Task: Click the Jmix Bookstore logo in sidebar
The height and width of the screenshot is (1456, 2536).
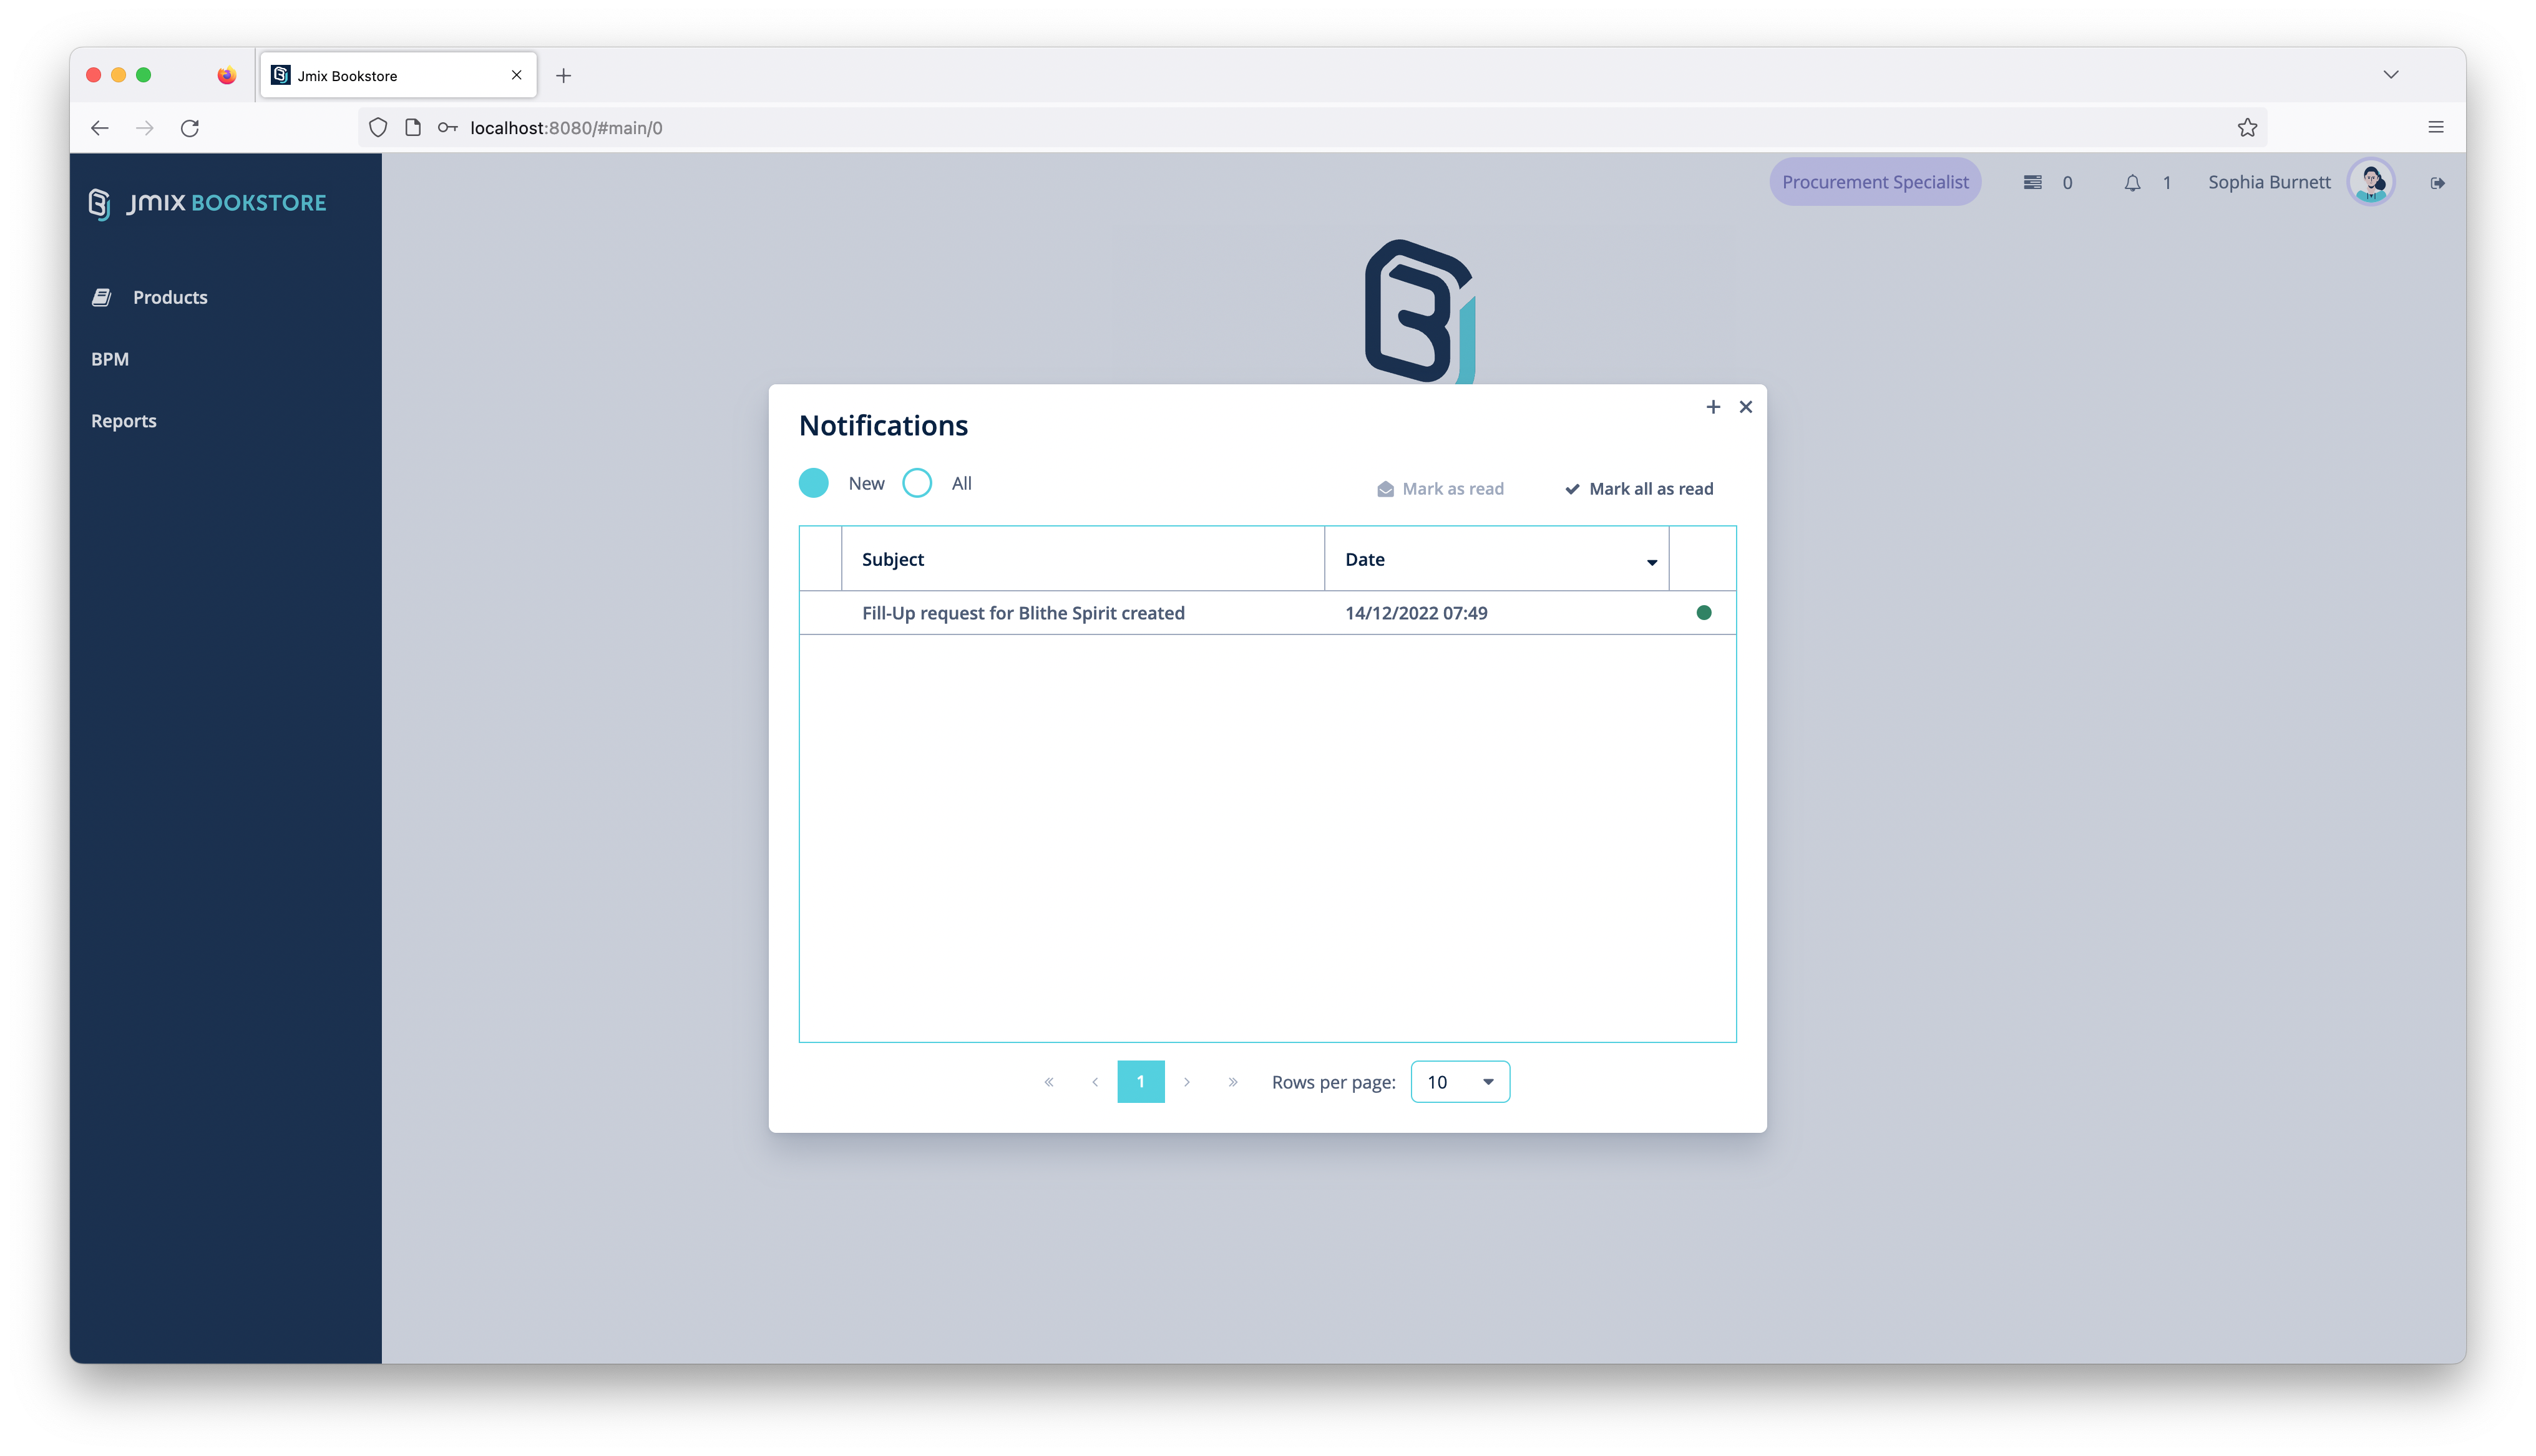Action: pos(208,203)
